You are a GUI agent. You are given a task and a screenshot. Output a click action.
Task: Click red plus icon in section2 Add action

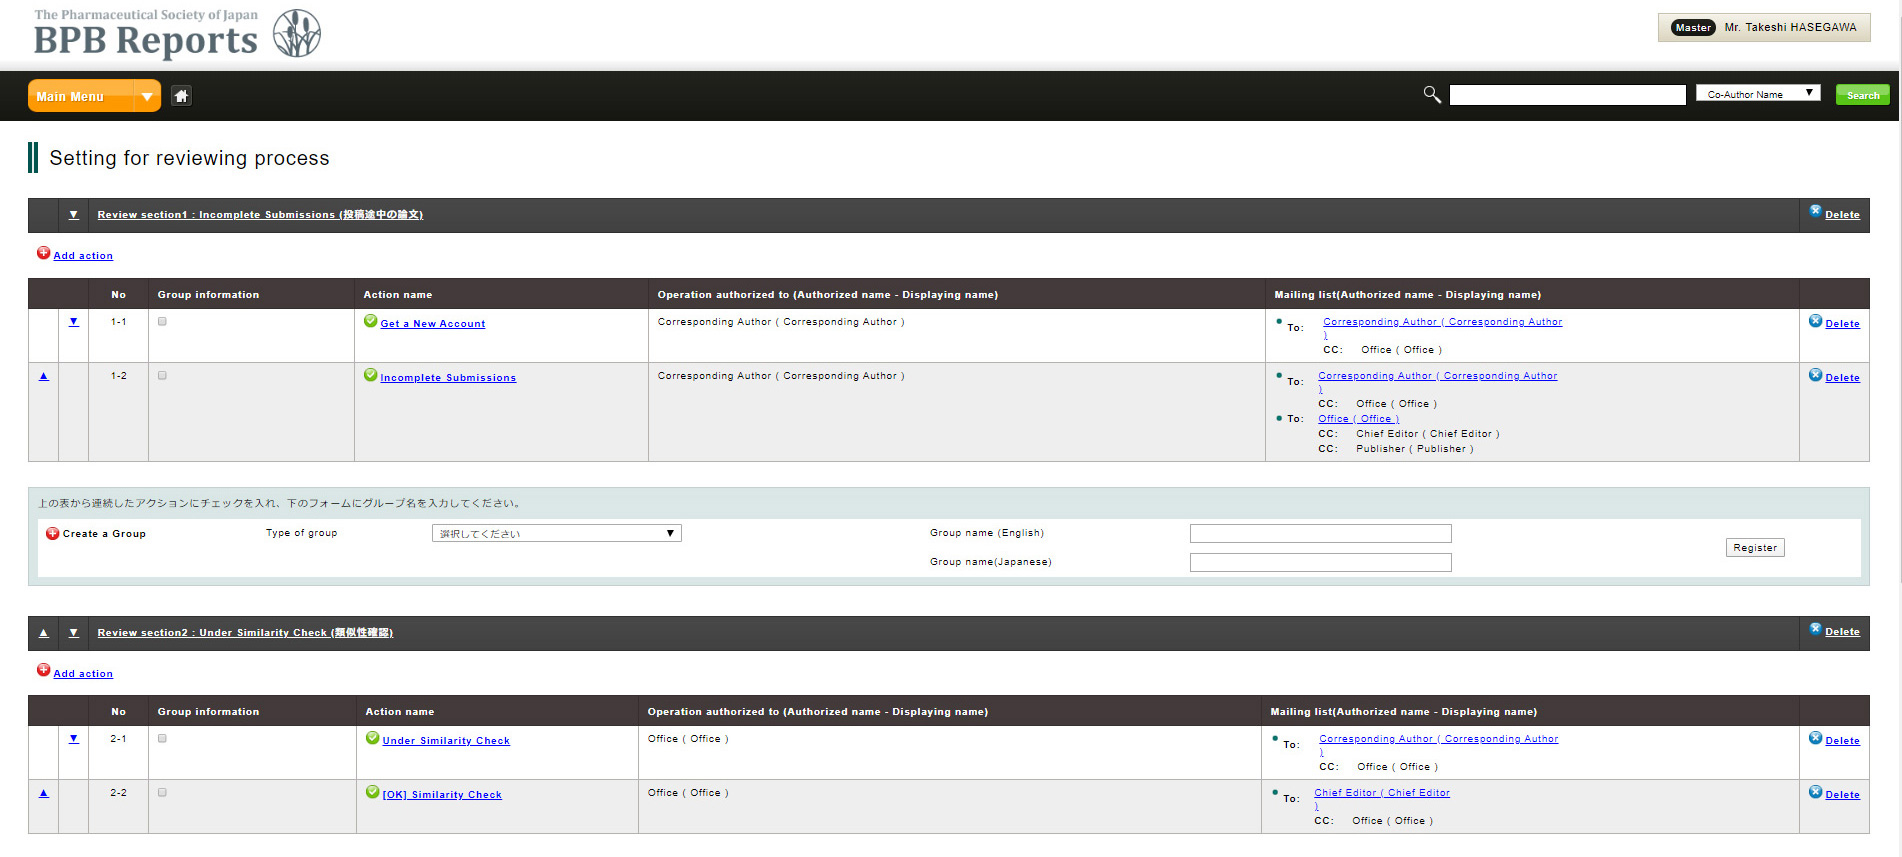43,670
